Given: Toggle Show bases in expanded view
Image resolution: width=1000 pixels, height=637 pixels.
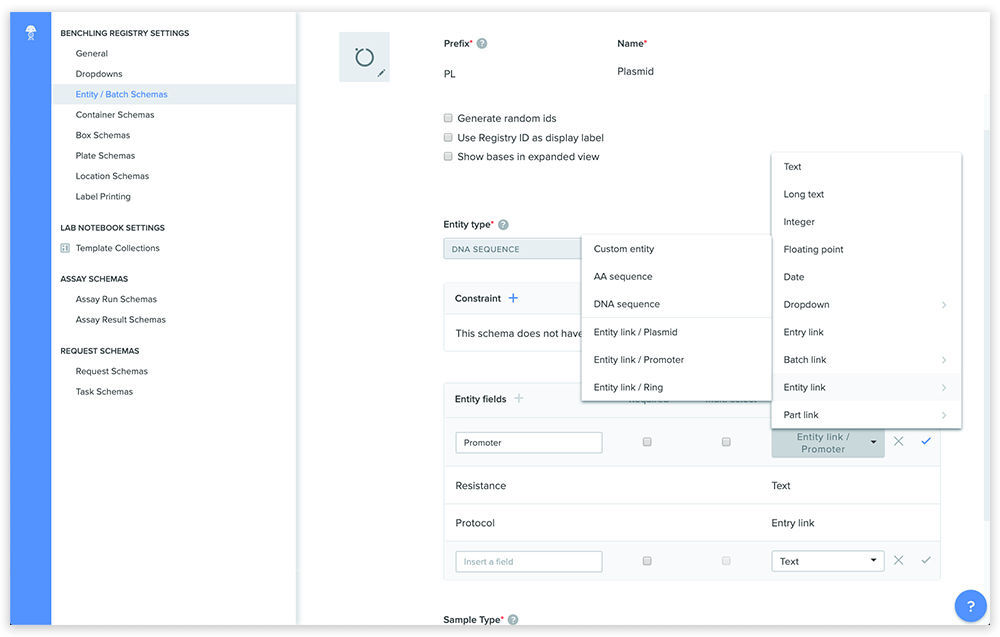Looking at the screenshot, I should coord(448,156).
